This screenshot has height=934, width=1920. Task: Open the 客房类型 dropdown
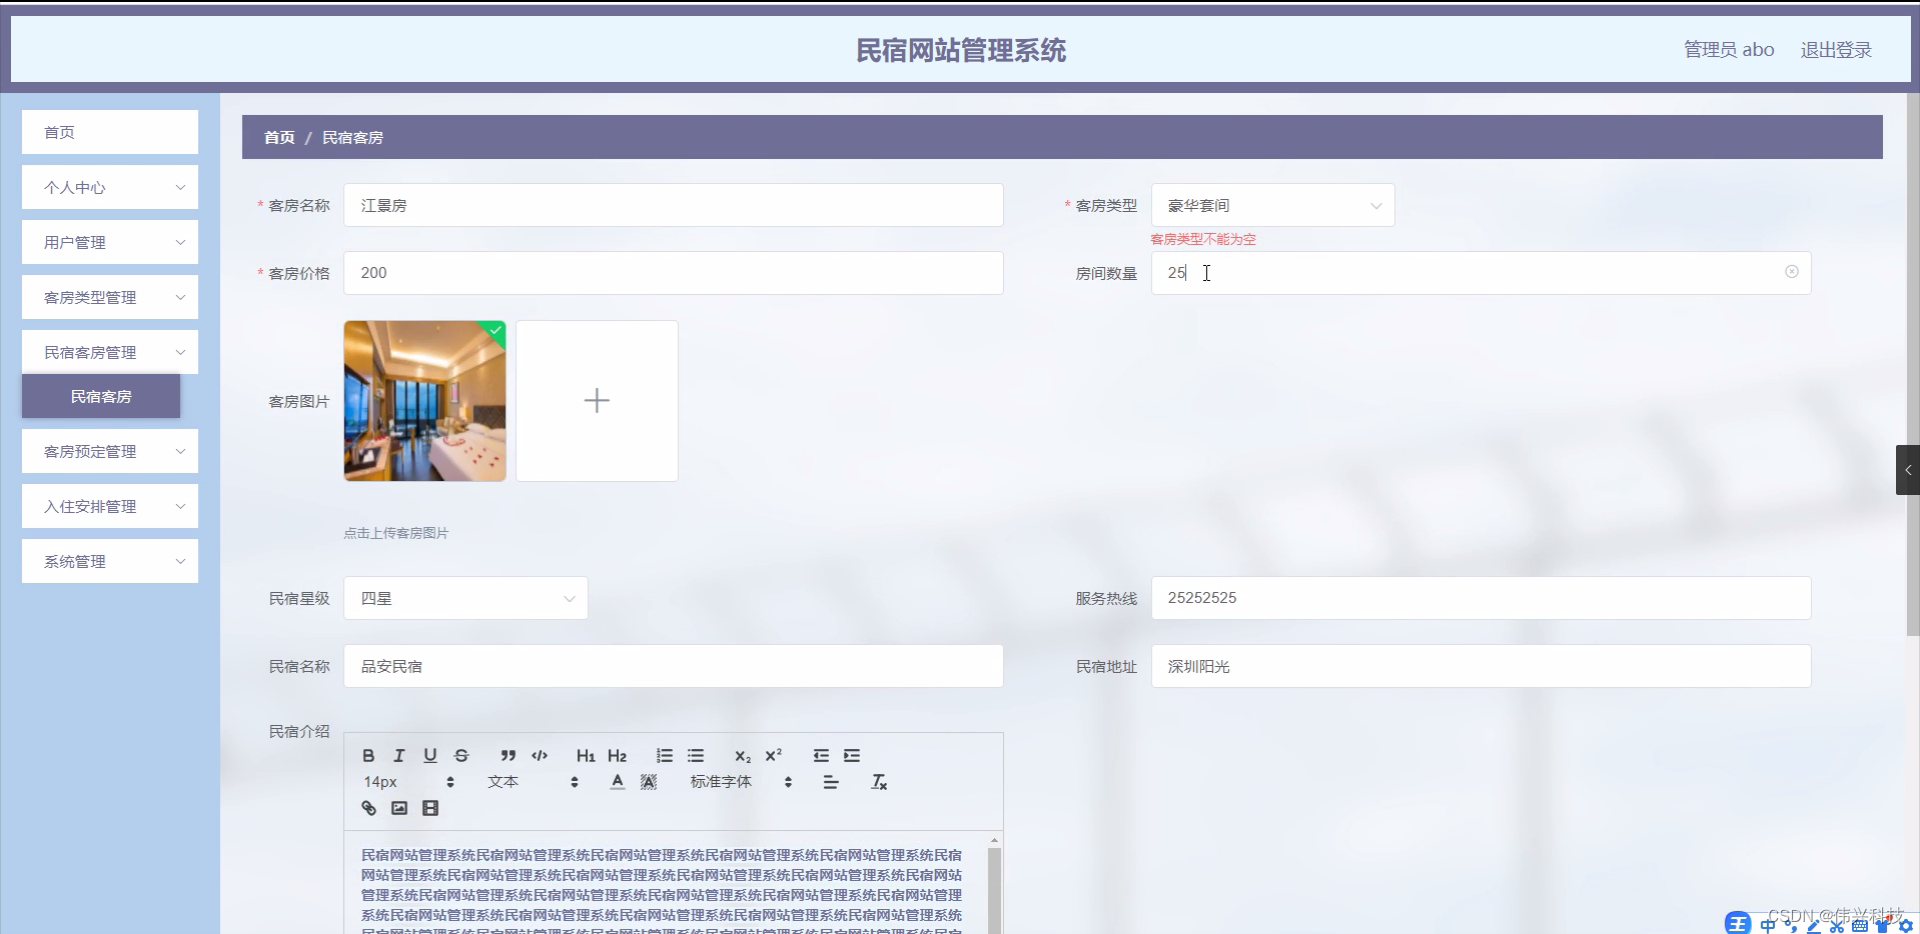click(x=1272, y=205)
